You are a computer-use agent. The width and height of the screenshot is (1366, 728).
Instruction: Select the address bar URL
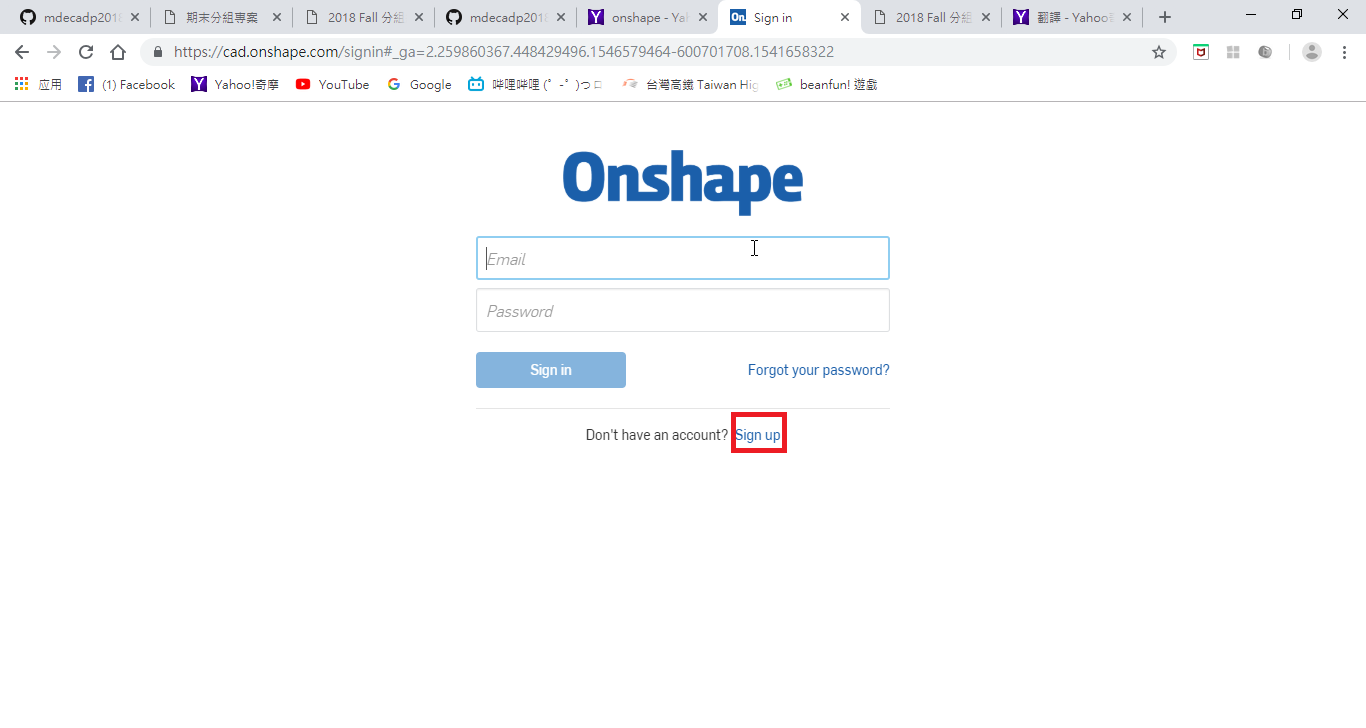(504, 52)
